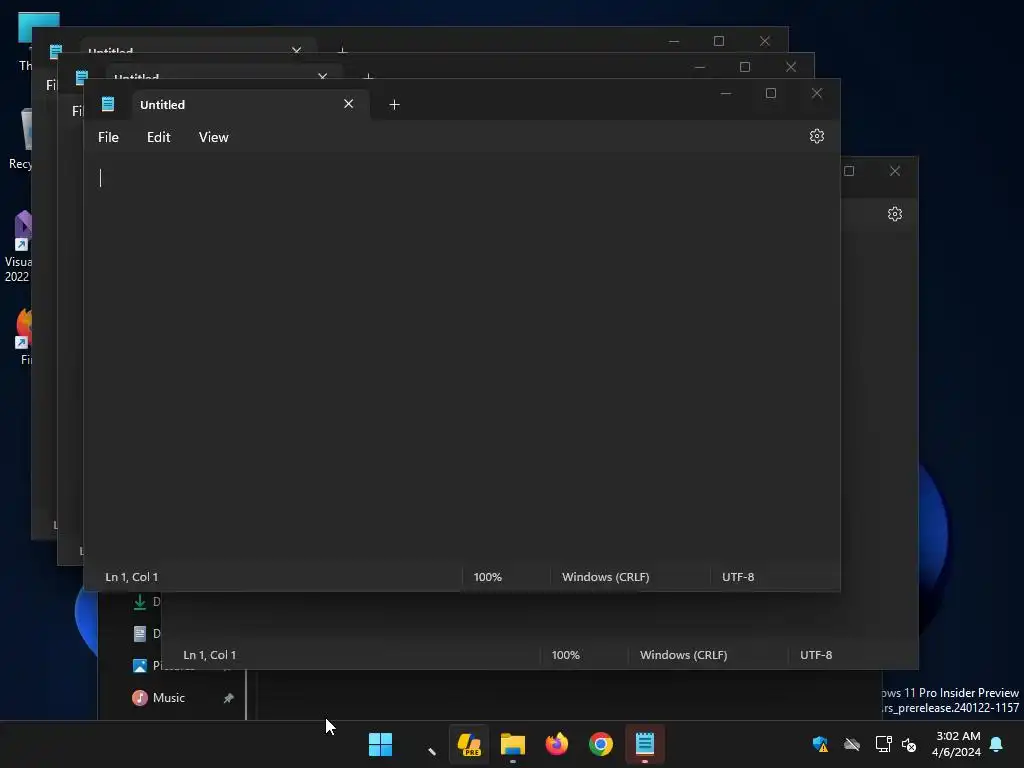This screenshot has width=1024, height=768.
Task: Open Settings gear in front Notepad
Action: coord(817,136)
